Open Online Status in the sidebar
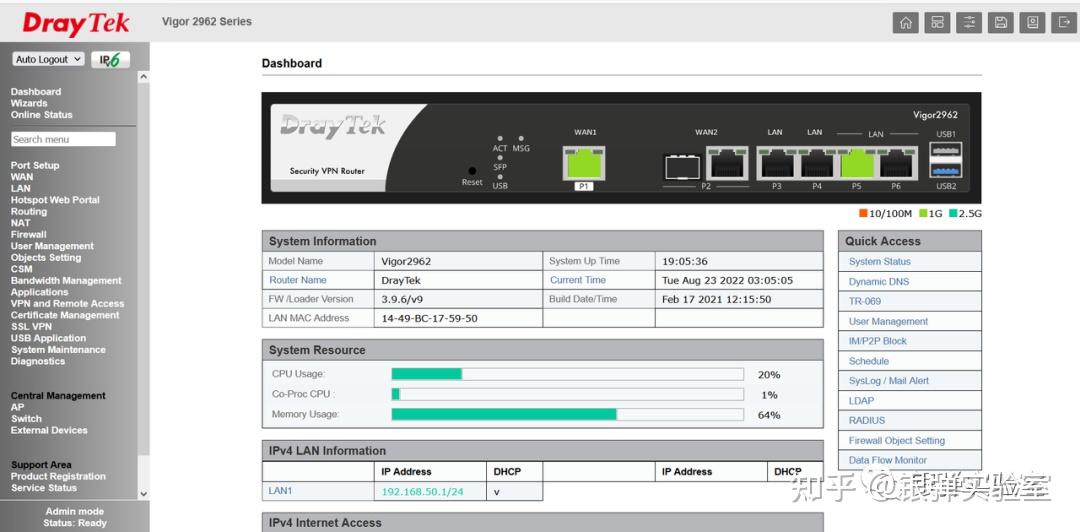 pyautogui.click(x=41, y=115)
